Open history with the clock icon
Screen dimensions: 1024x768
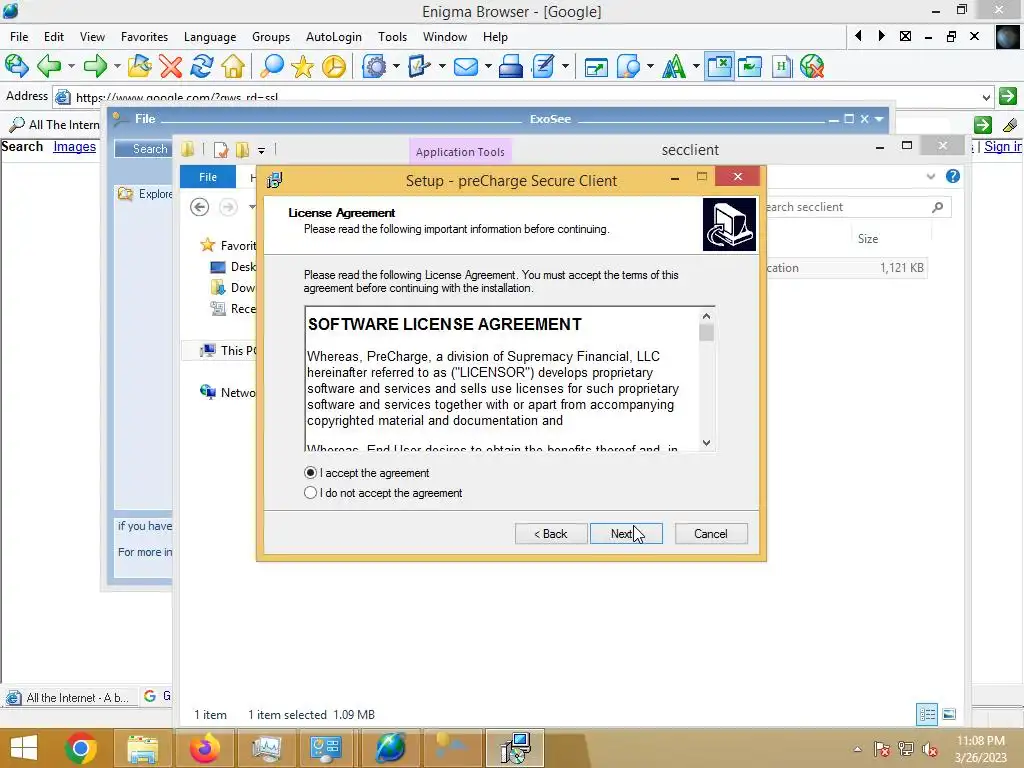[x=334, y=67]
